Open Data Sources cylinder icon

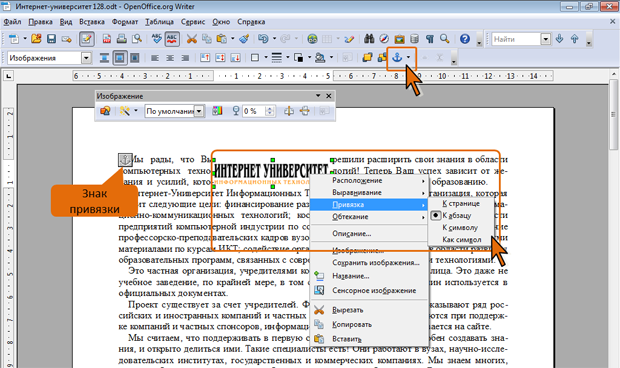click(414, 39)
